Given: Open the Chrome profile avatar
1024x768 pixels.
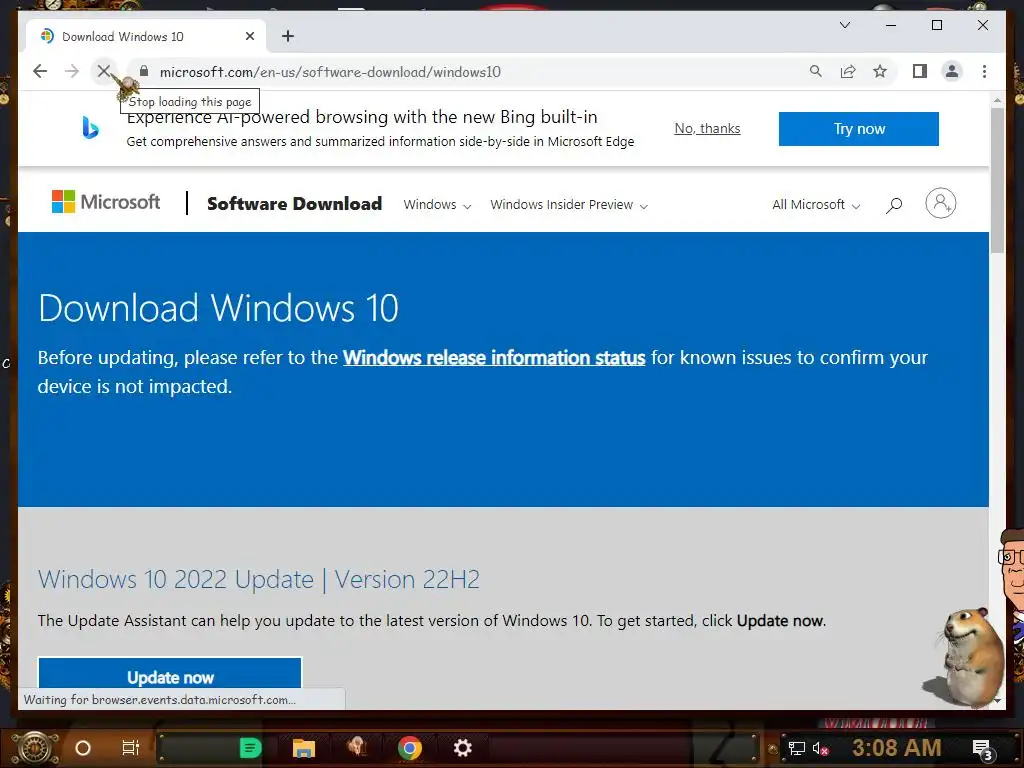Looking at the screenshot, I should pos(952,71).
